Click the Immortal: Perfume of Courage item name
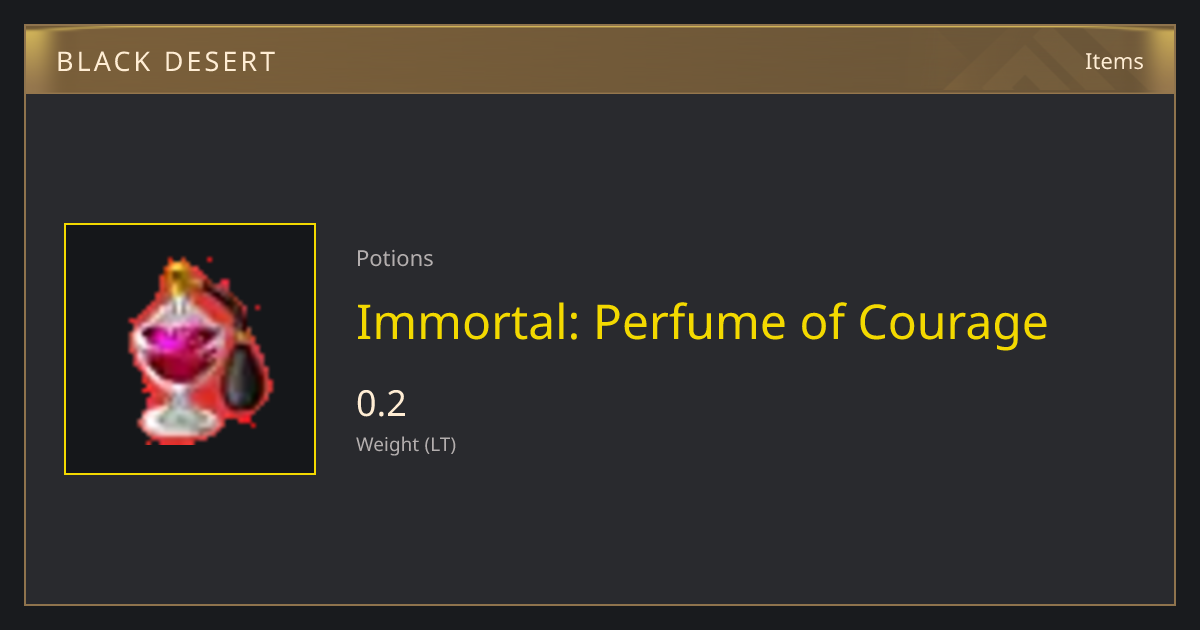 (702, 322)
